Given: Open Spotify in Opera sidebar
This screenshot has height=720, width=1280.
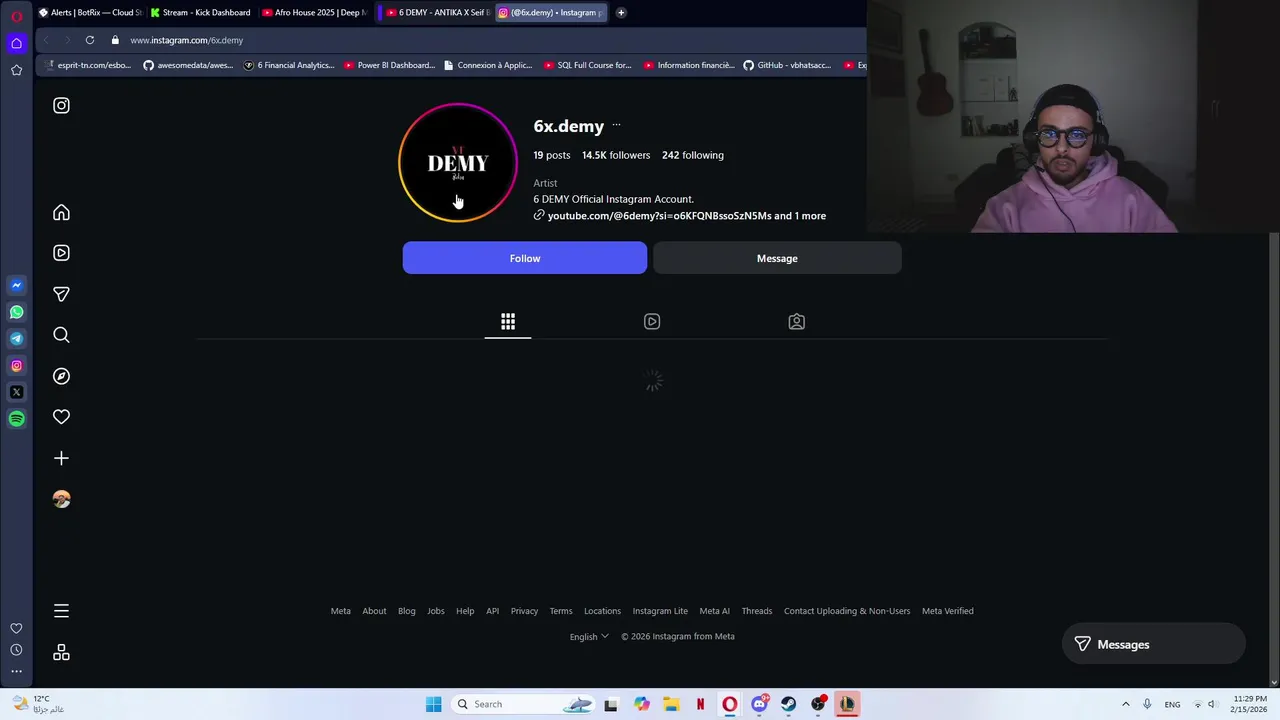Looking at the screenshot, I should tap(16, 419).
